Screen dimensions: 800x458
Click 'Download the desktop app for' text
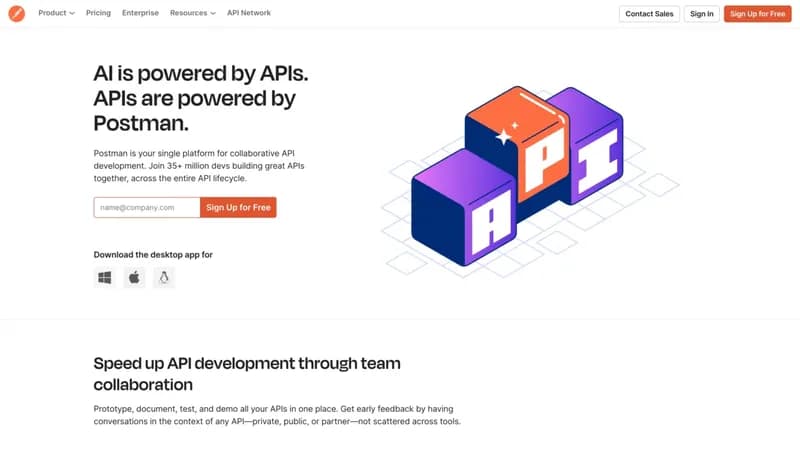pyautogui.click(x=153, y=255)
